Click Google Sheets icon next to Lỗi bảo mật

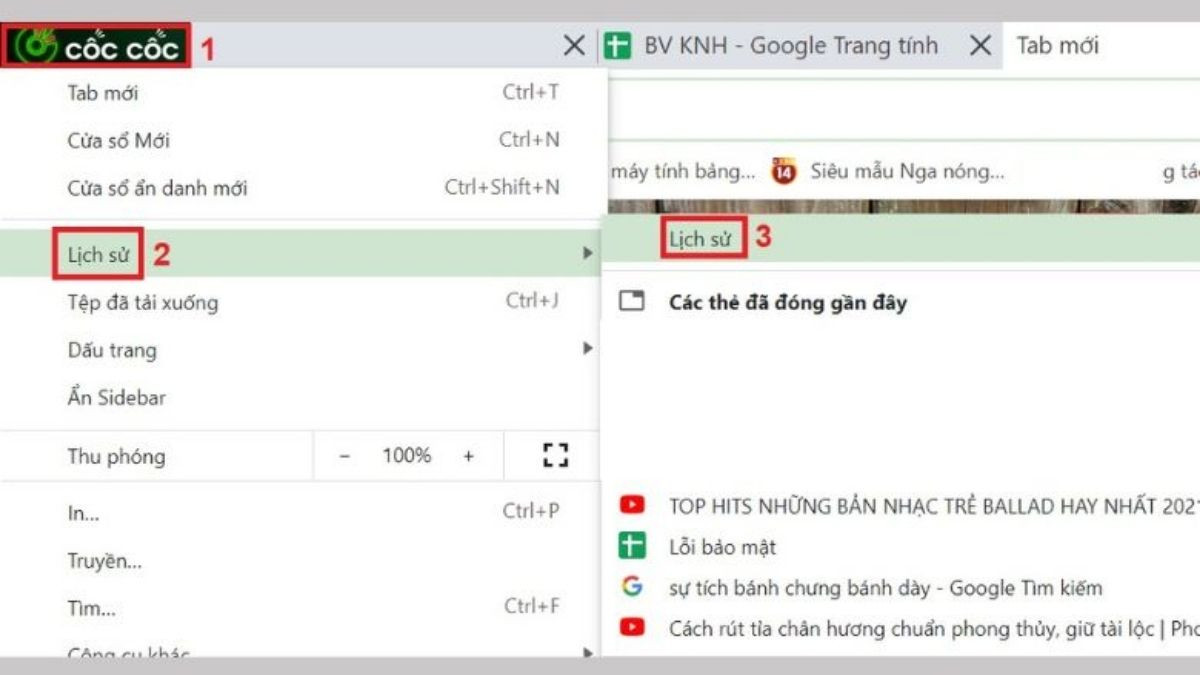point(630,547)
